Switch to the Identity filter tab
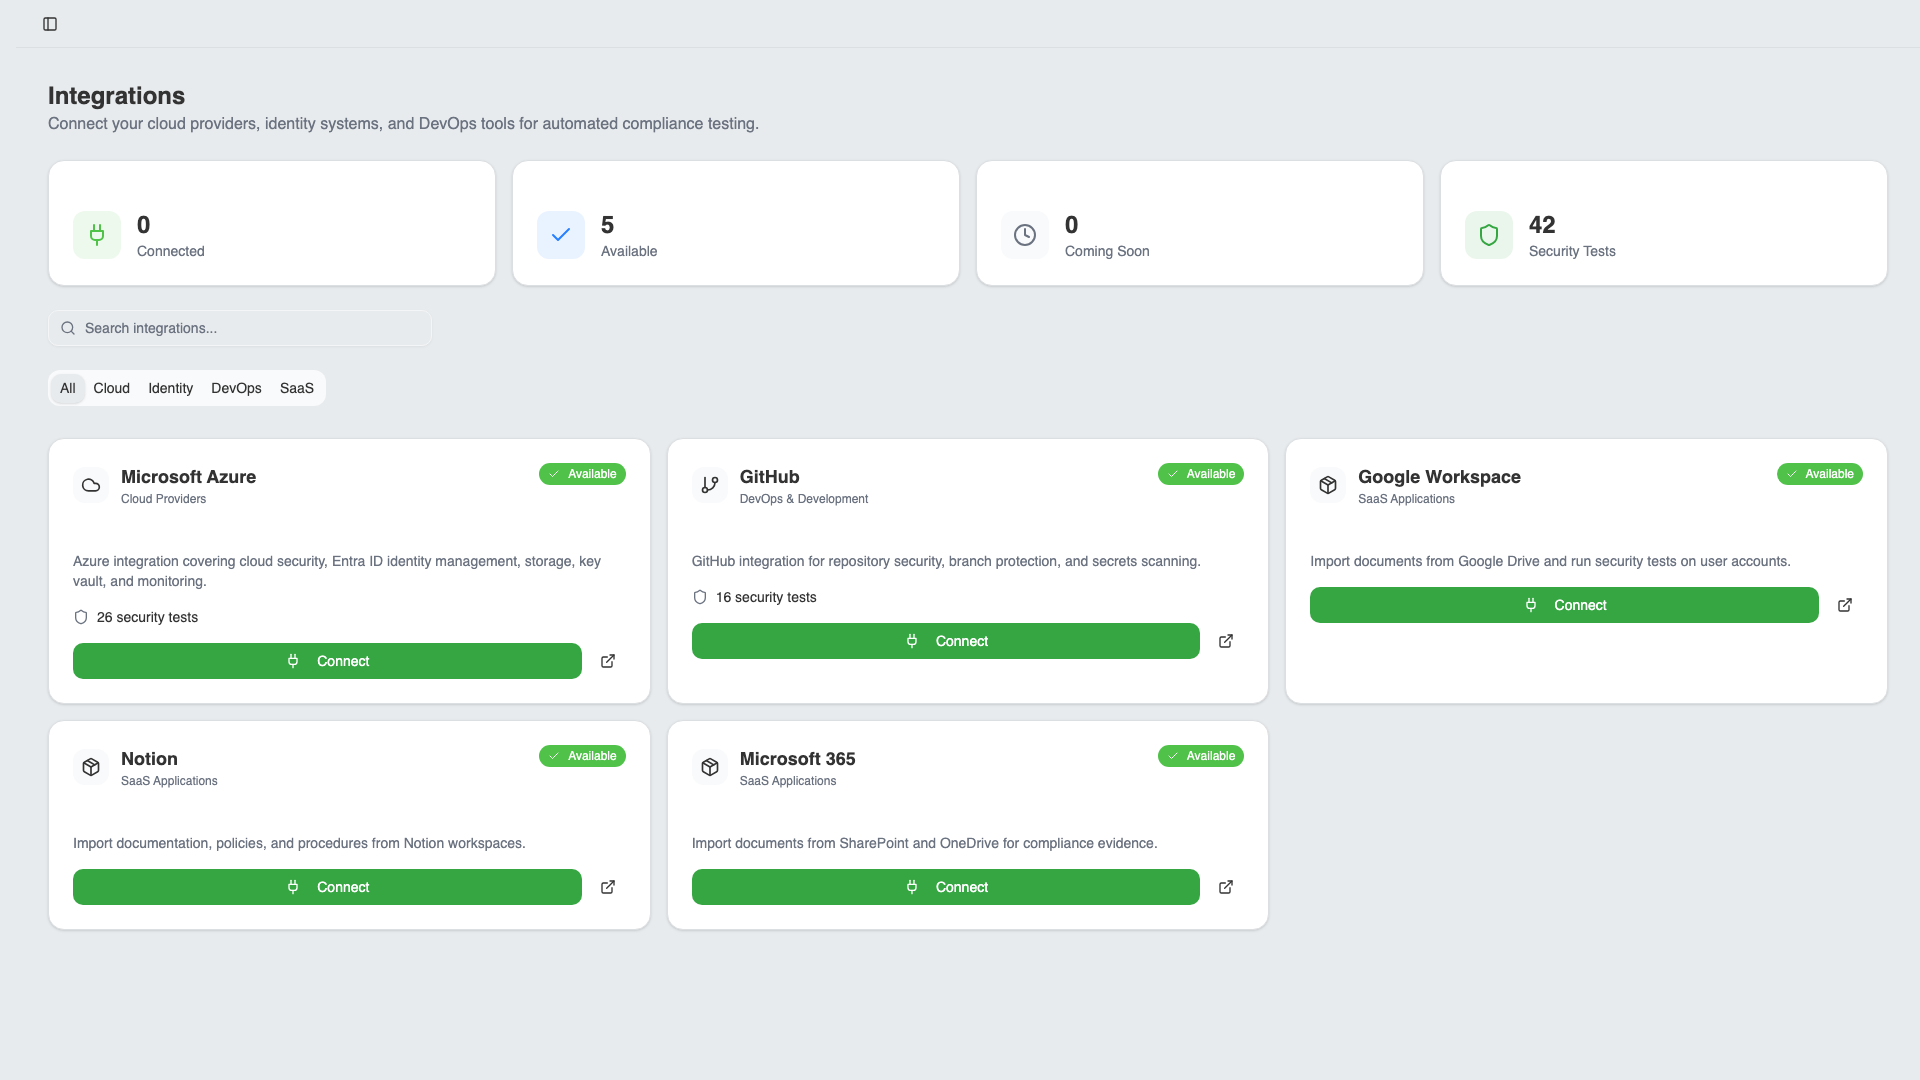 (x=170, y=388)
